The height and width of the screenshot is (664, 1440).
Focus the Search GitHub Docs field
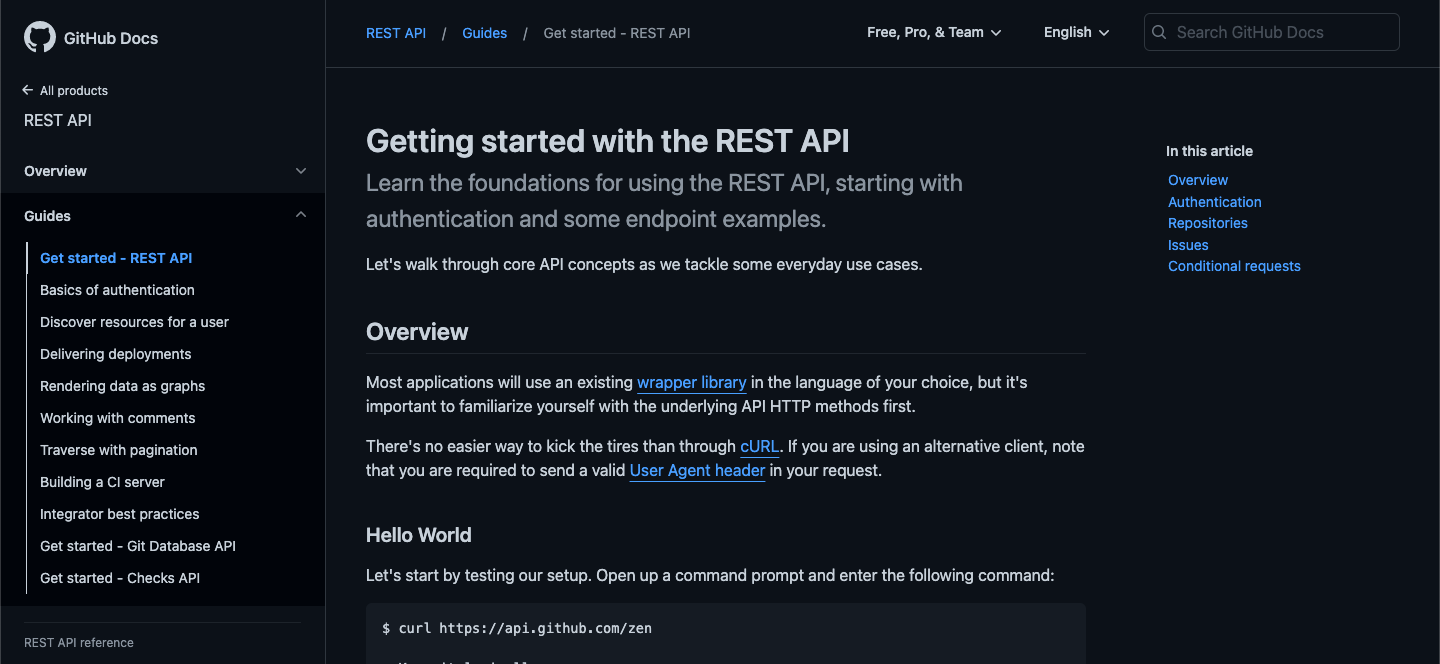click(x=1271, y=32)
